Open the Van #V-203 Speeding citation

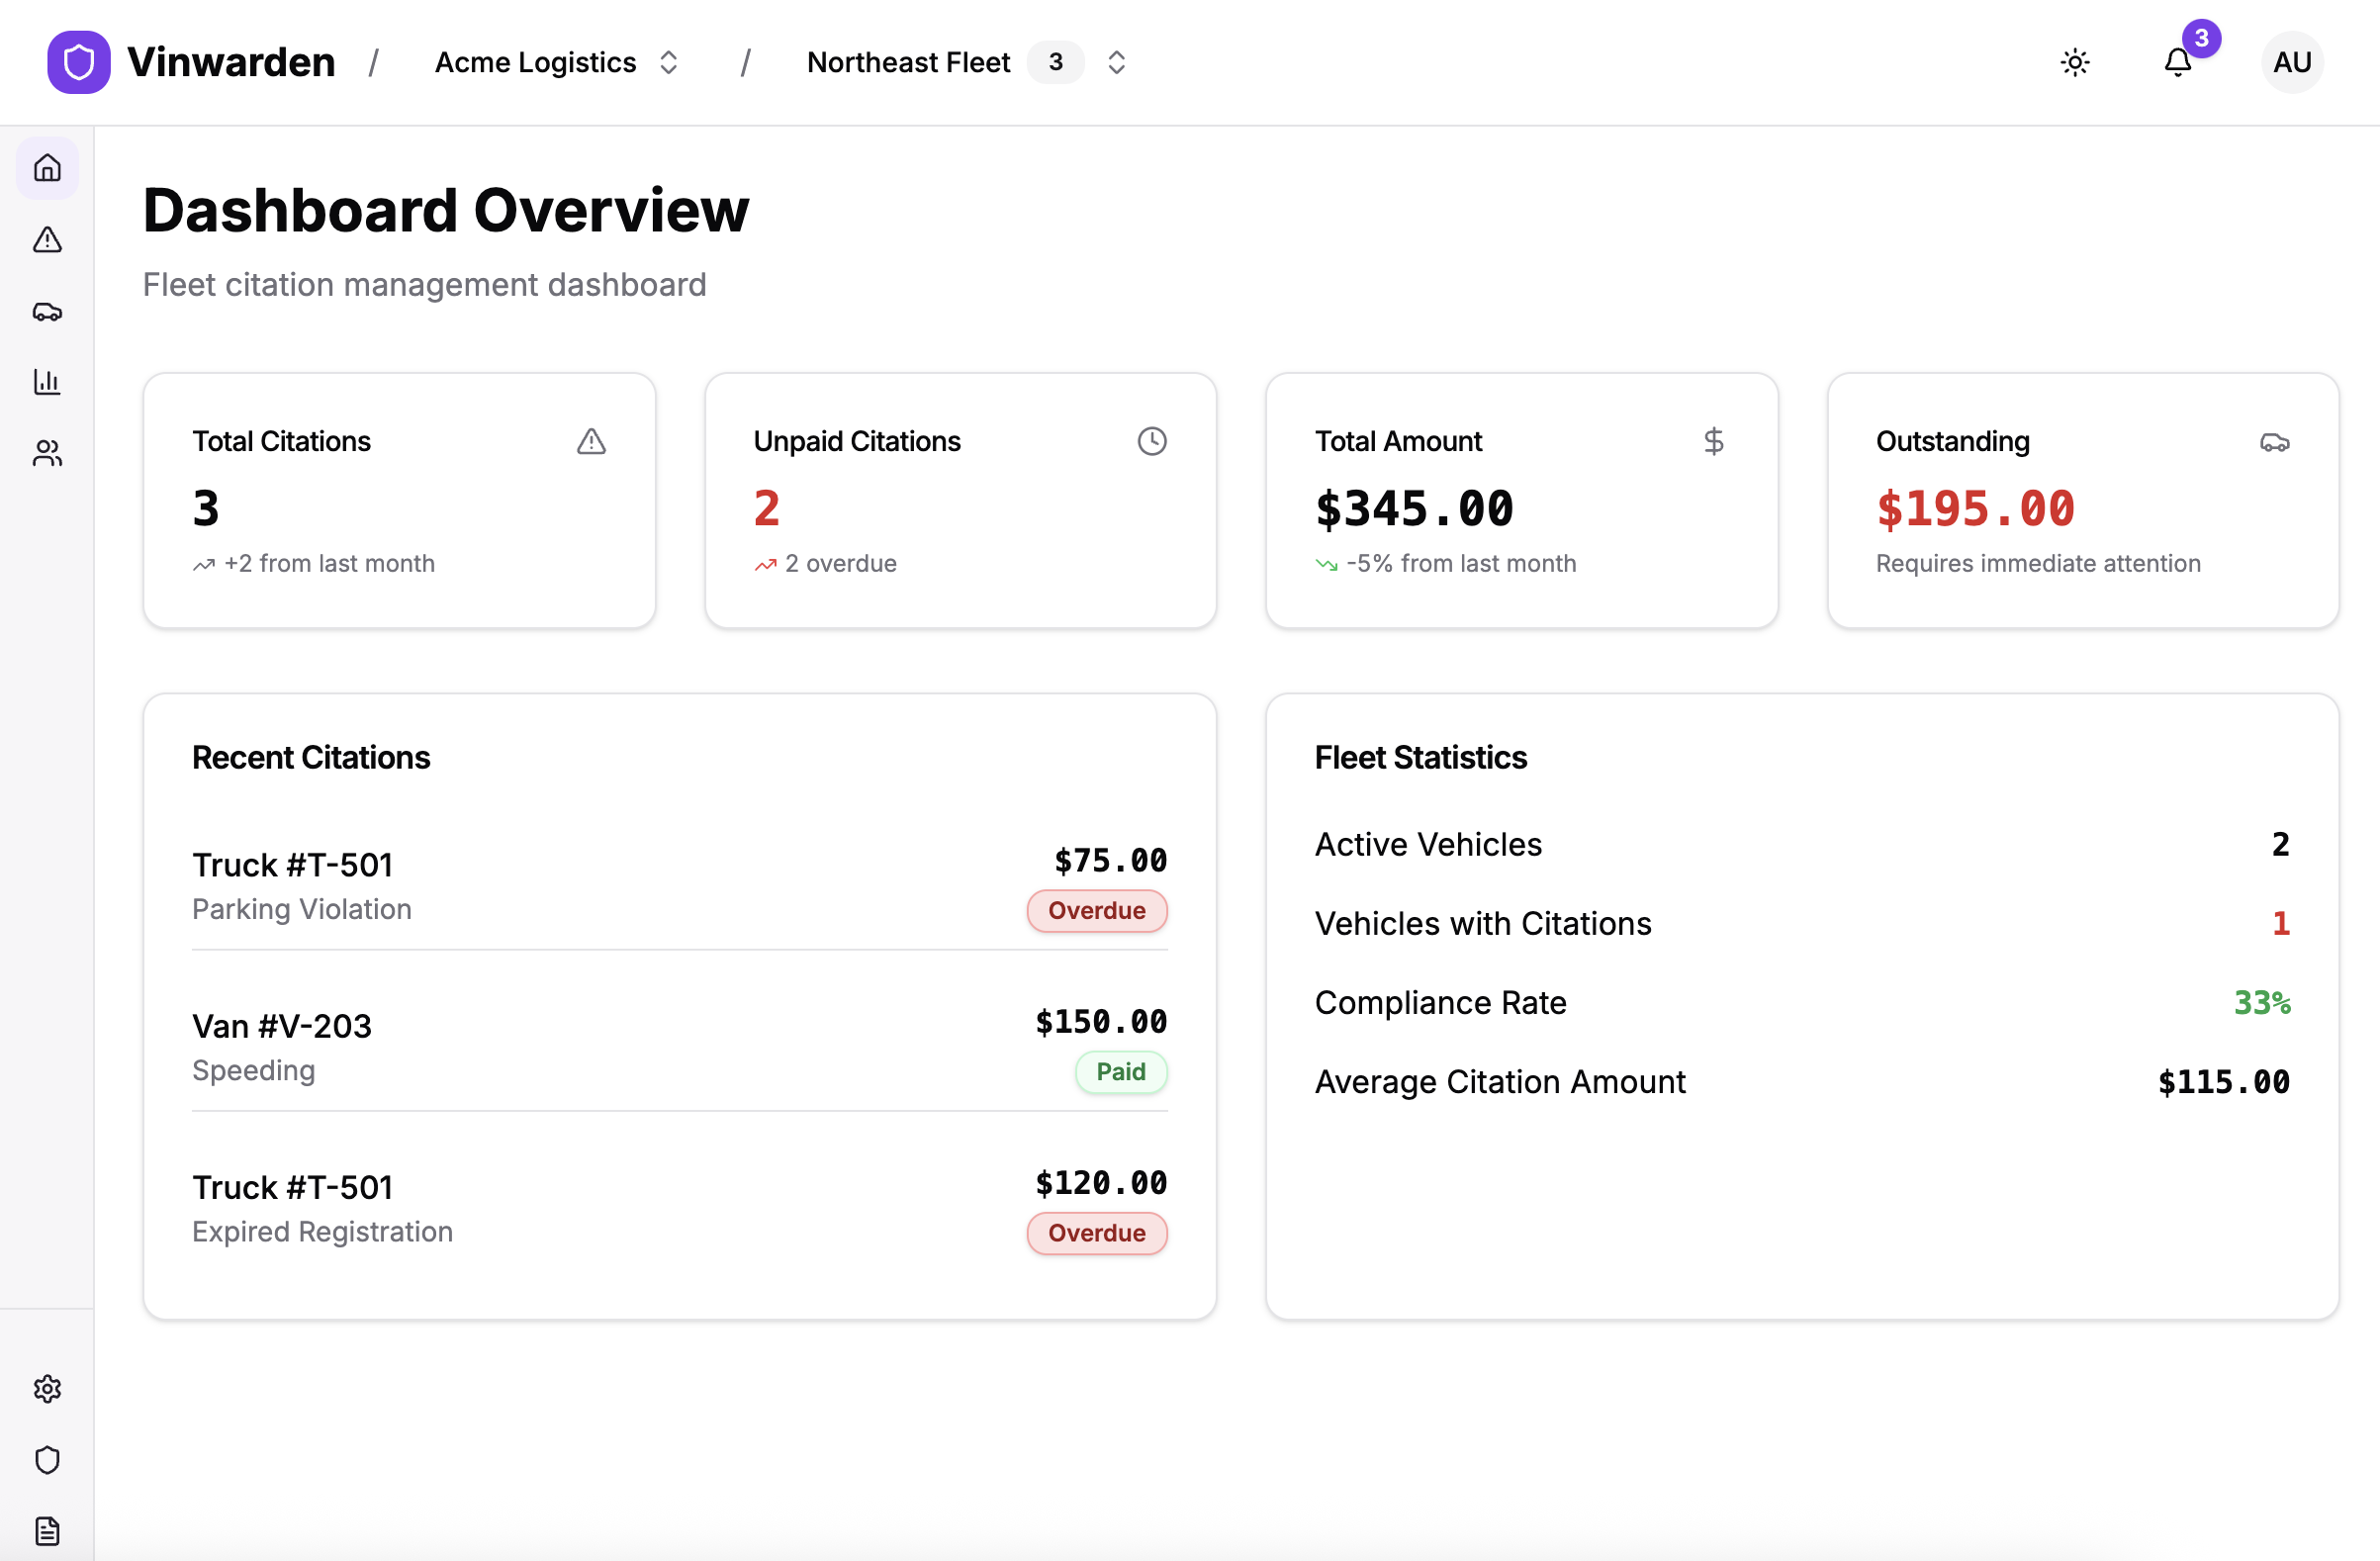pos(282,1026)
